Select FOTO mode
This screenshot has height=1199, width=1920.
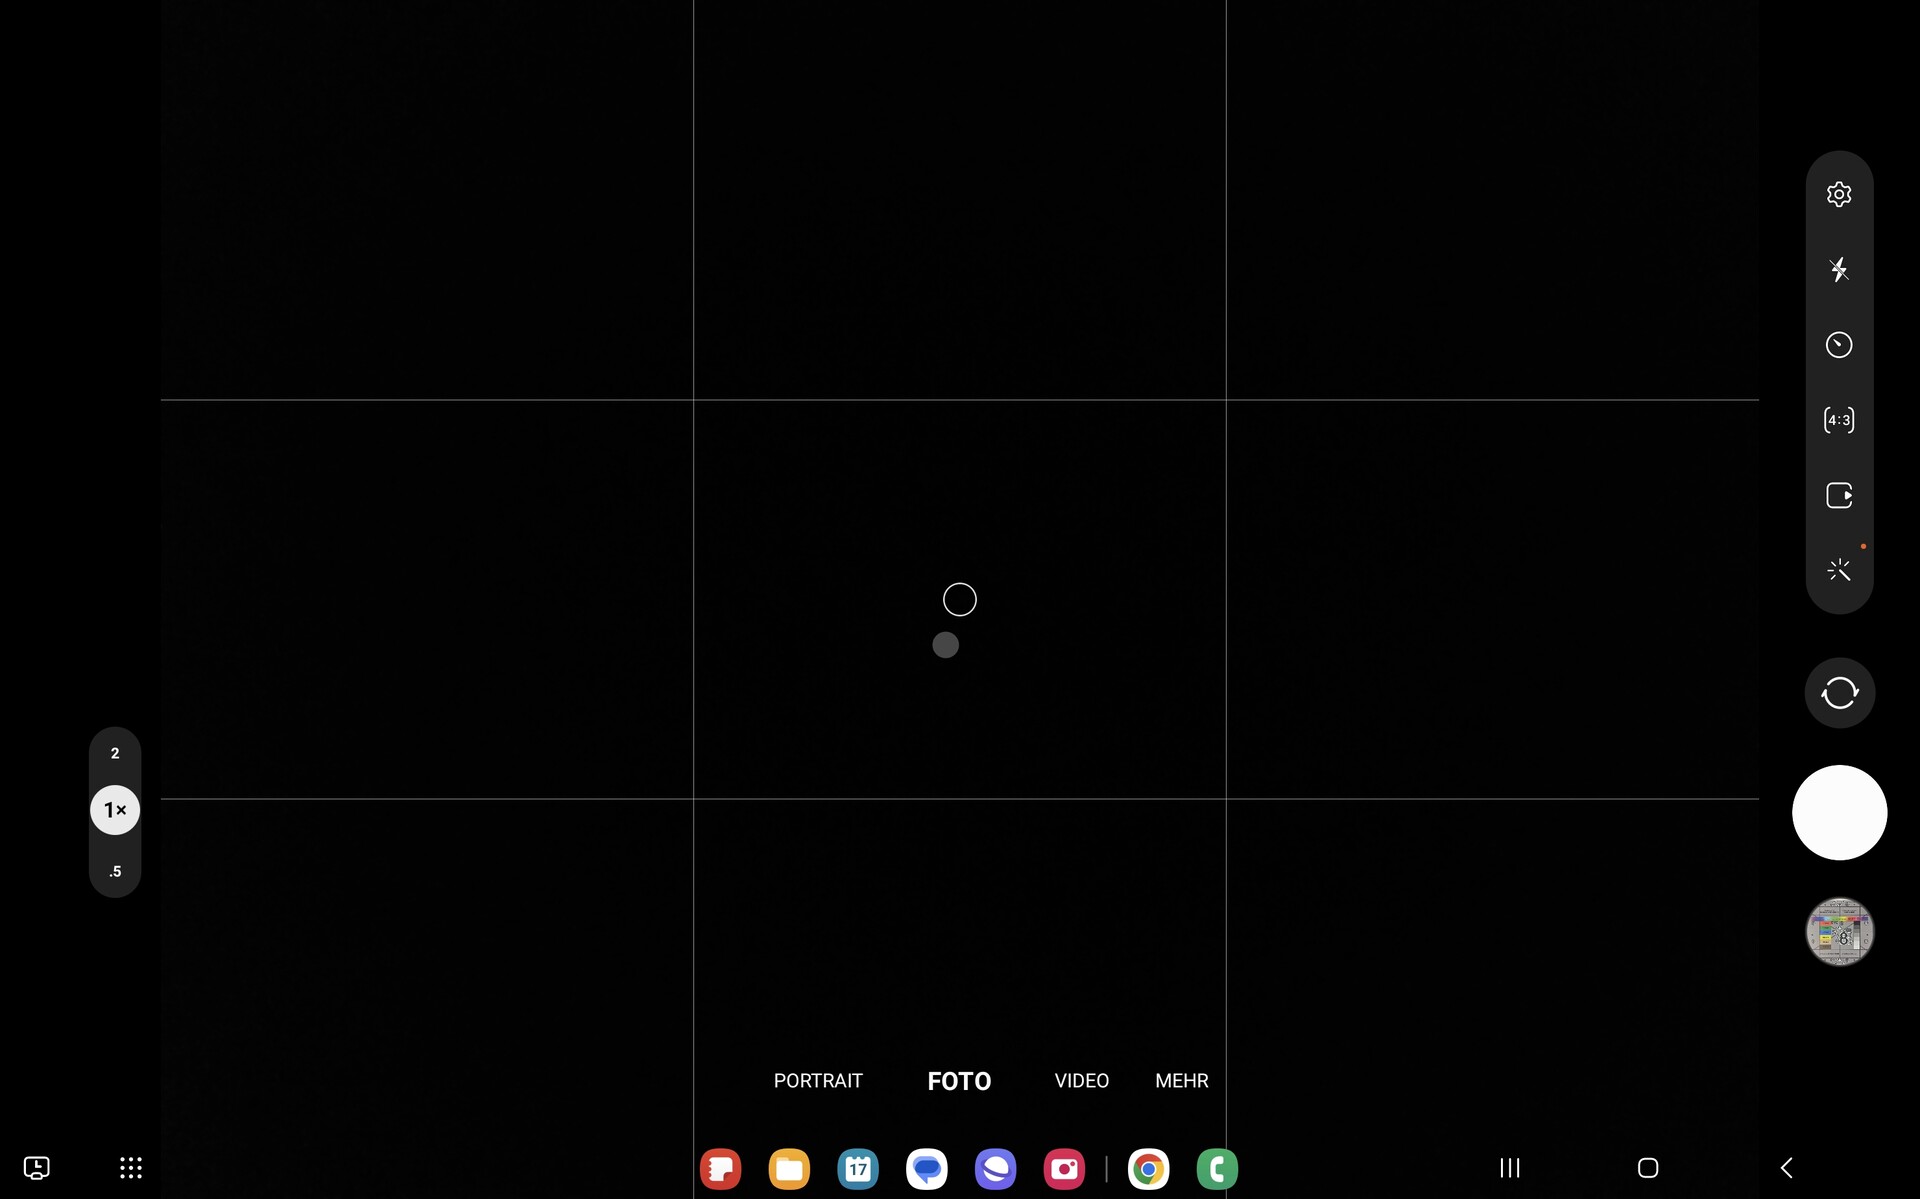(958, 1081)
